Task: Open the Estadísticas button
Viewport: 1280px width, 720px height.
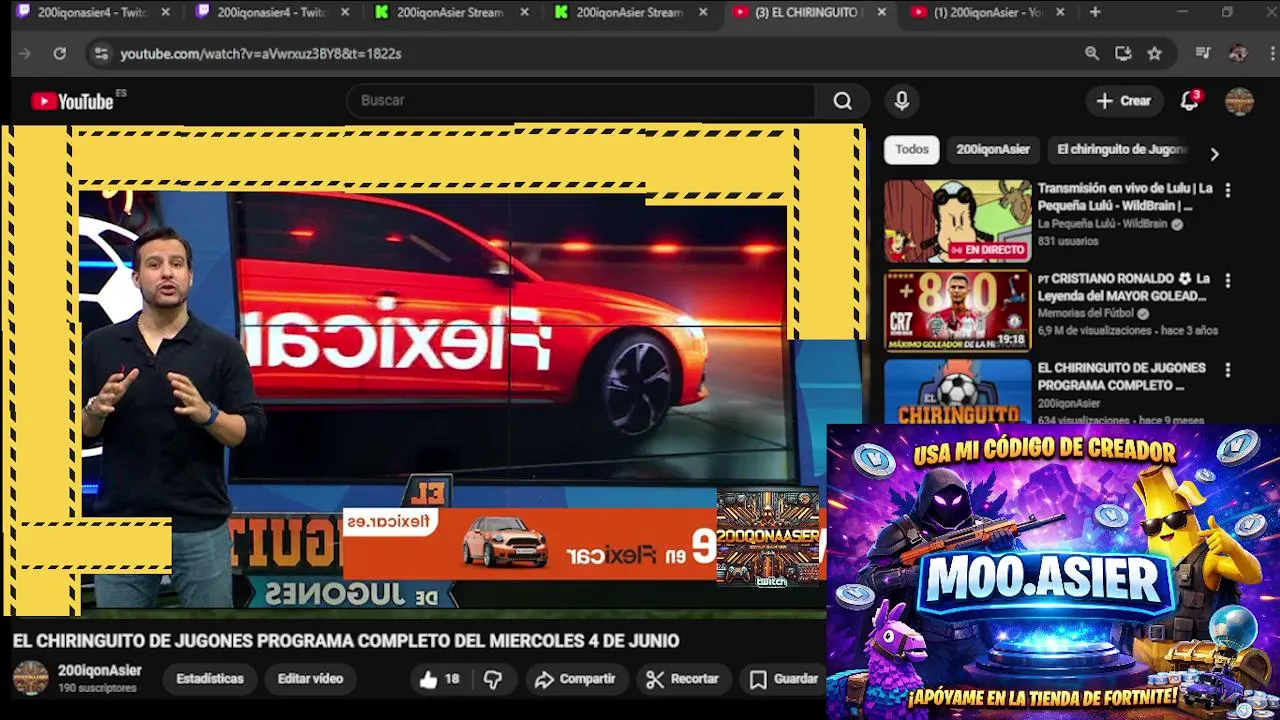Action: pos(210,679)
